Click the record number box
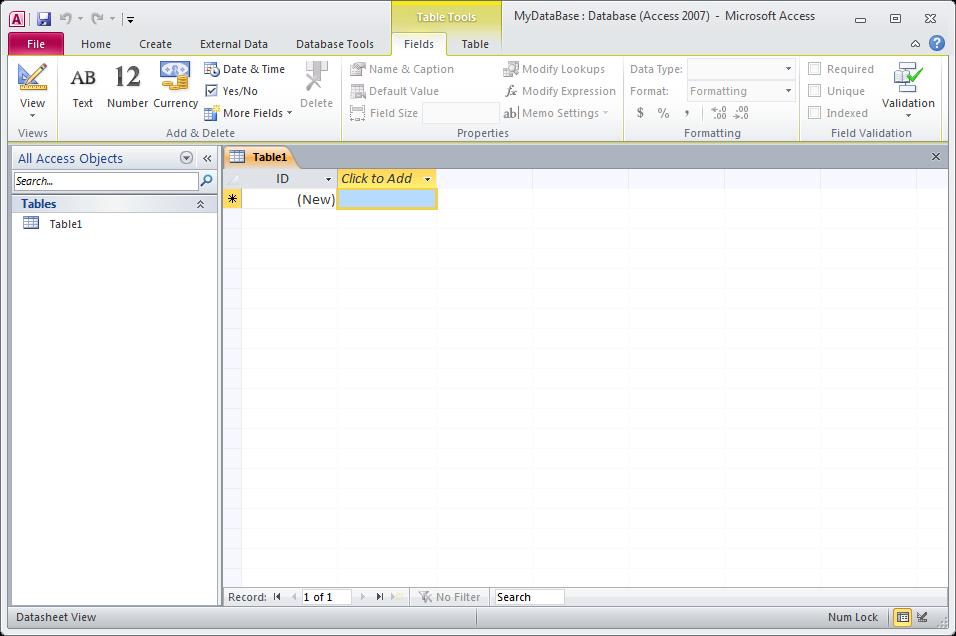 [x=326, y=597]
